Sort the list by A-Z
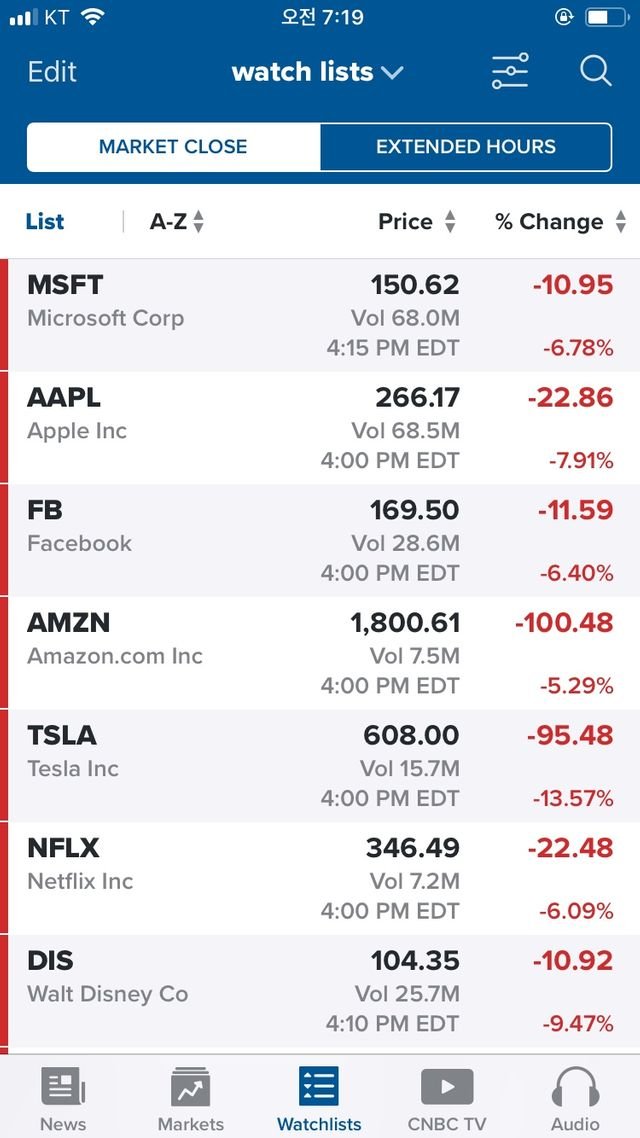 click(177, 222)
